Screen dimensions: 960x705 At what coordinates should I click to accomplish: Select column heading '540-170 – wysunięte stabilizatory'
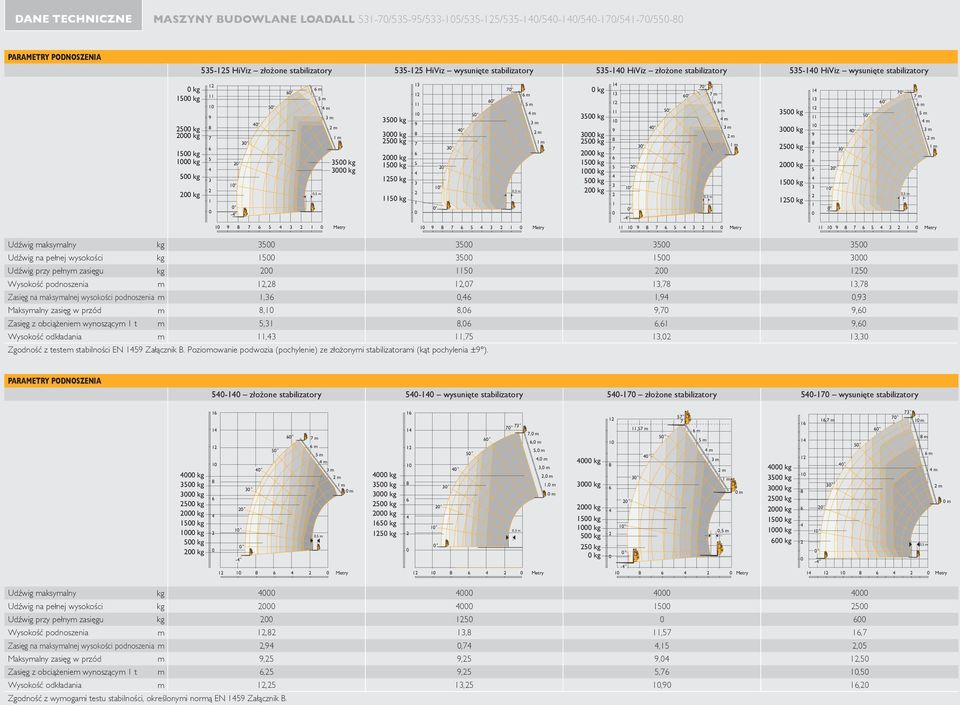coord(859,394)
